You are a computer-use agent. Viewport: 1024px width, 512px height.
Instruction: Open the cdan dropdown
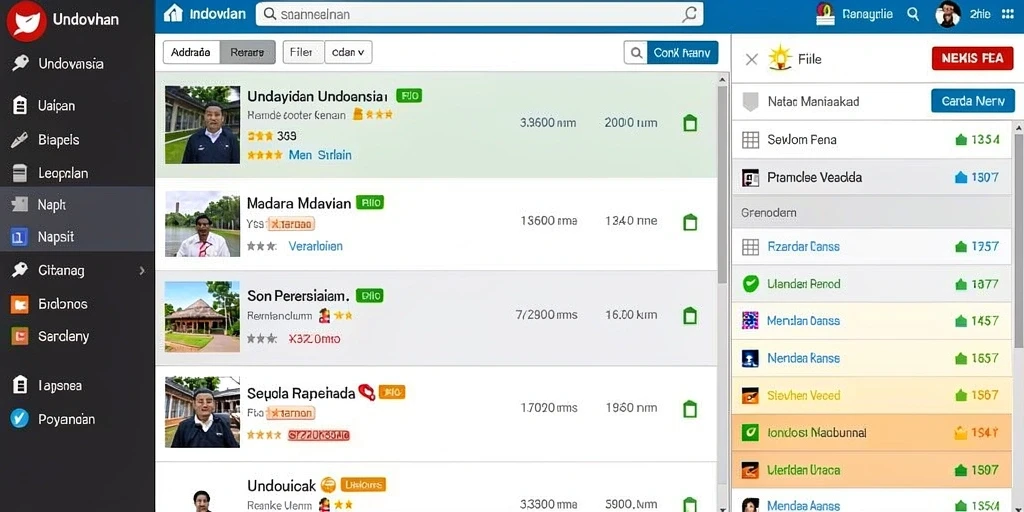(x=348, y=52)
